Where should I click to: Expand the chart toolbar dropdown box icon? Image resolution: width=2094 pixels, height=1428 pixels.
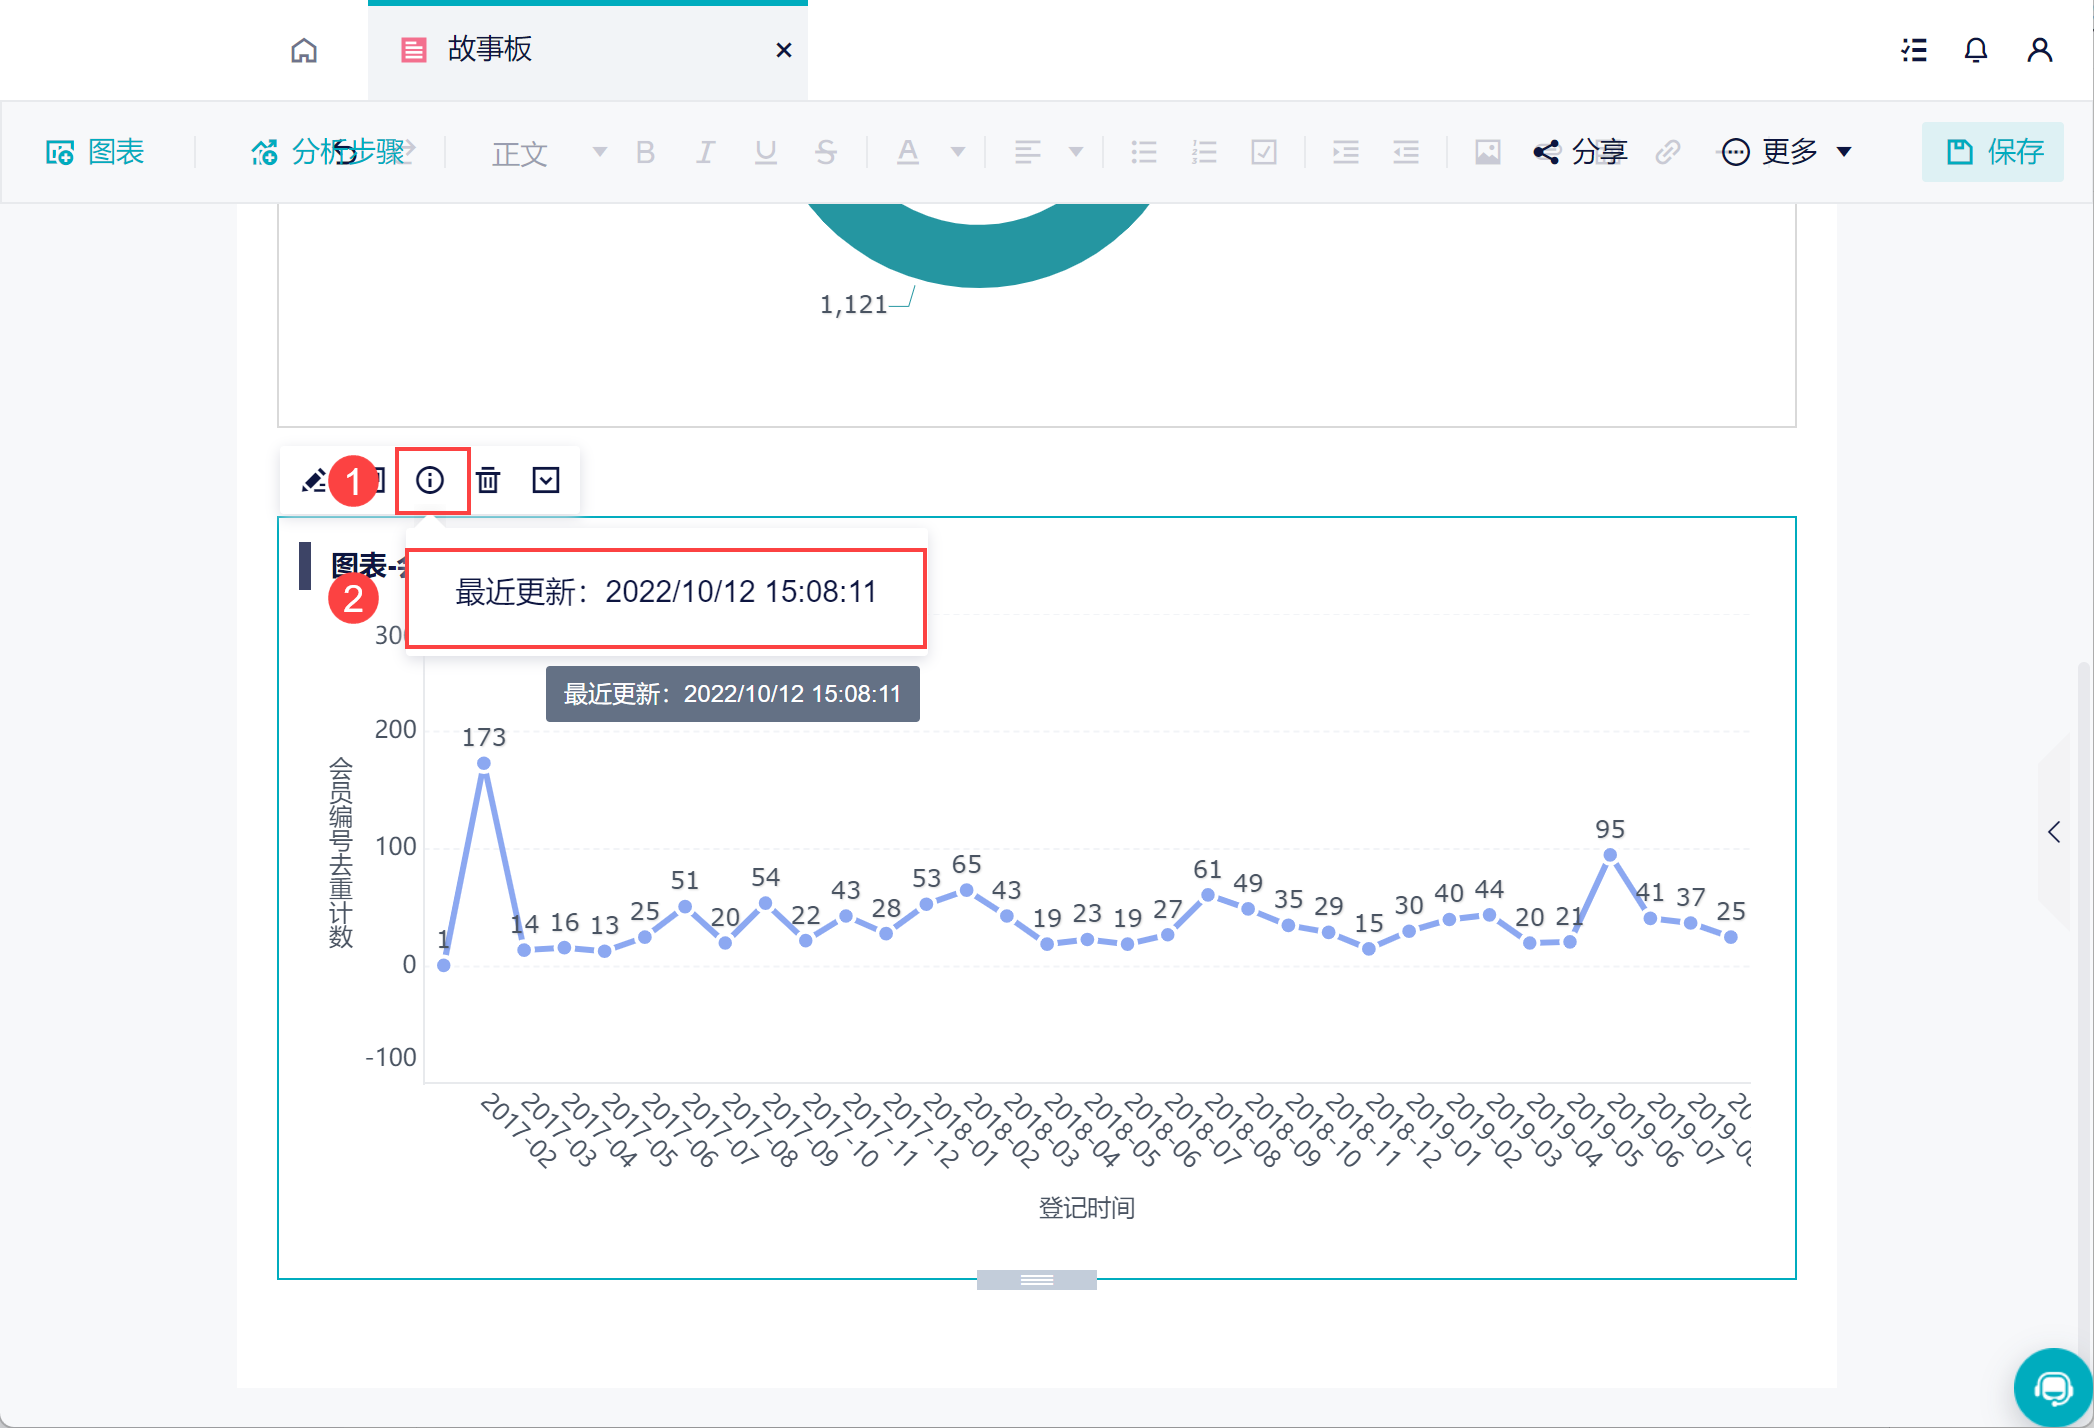(546, 480)
